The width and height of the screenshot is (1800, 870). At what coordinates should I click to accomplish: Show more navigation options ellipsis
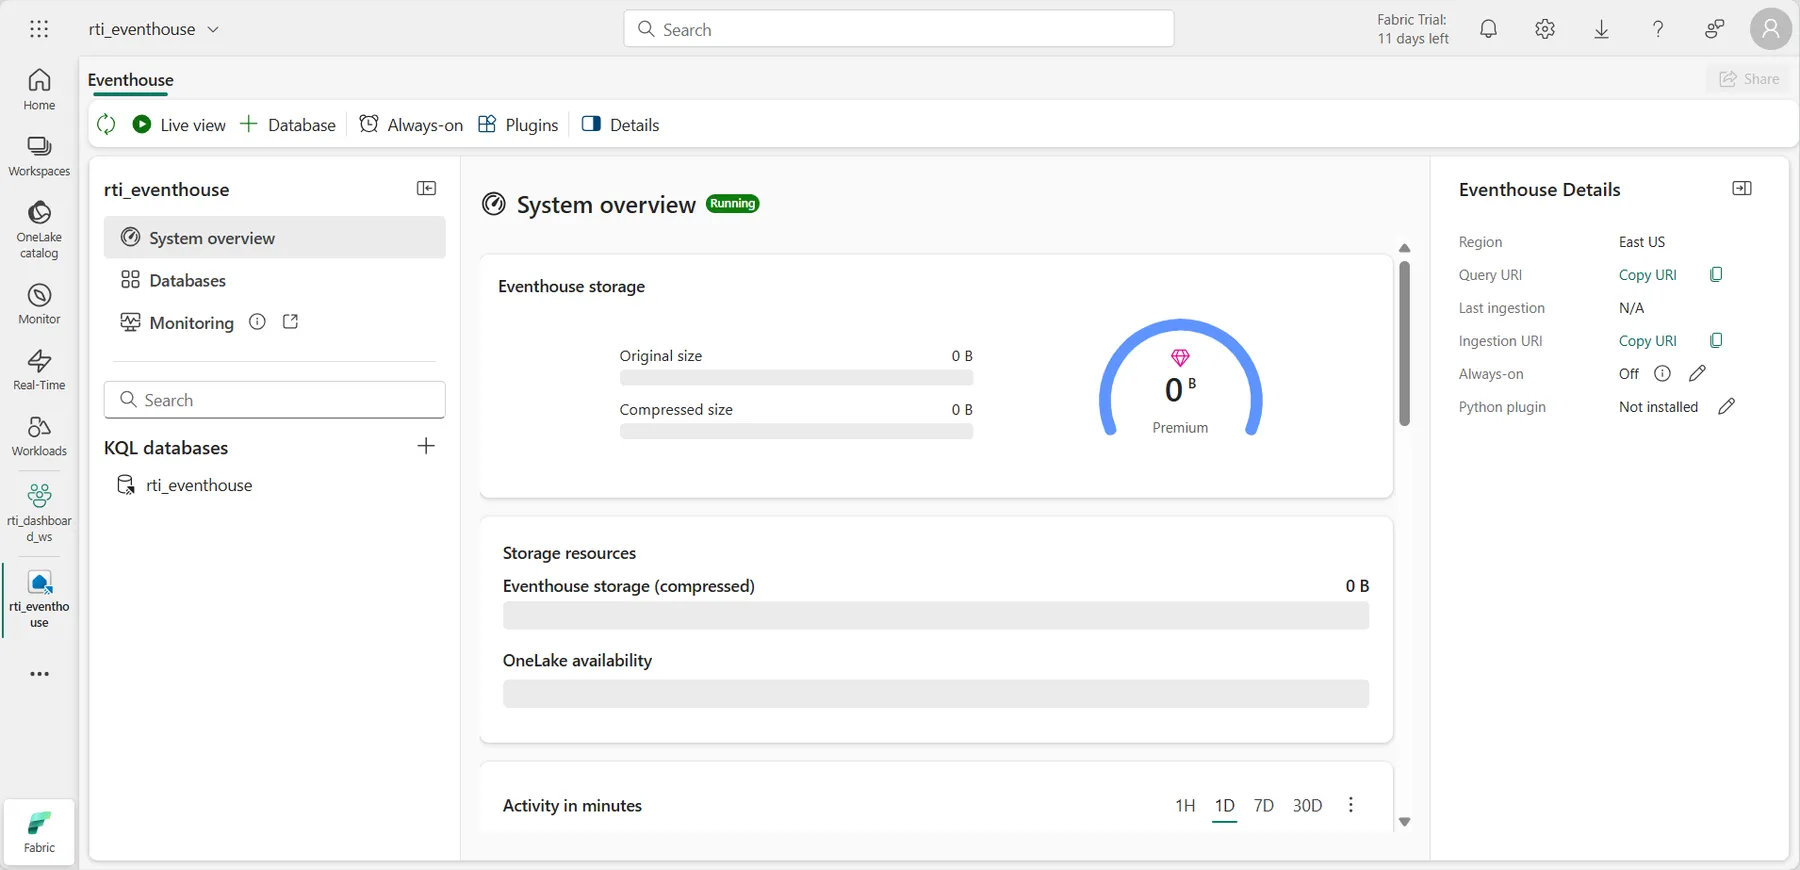[x=39, y=674]
